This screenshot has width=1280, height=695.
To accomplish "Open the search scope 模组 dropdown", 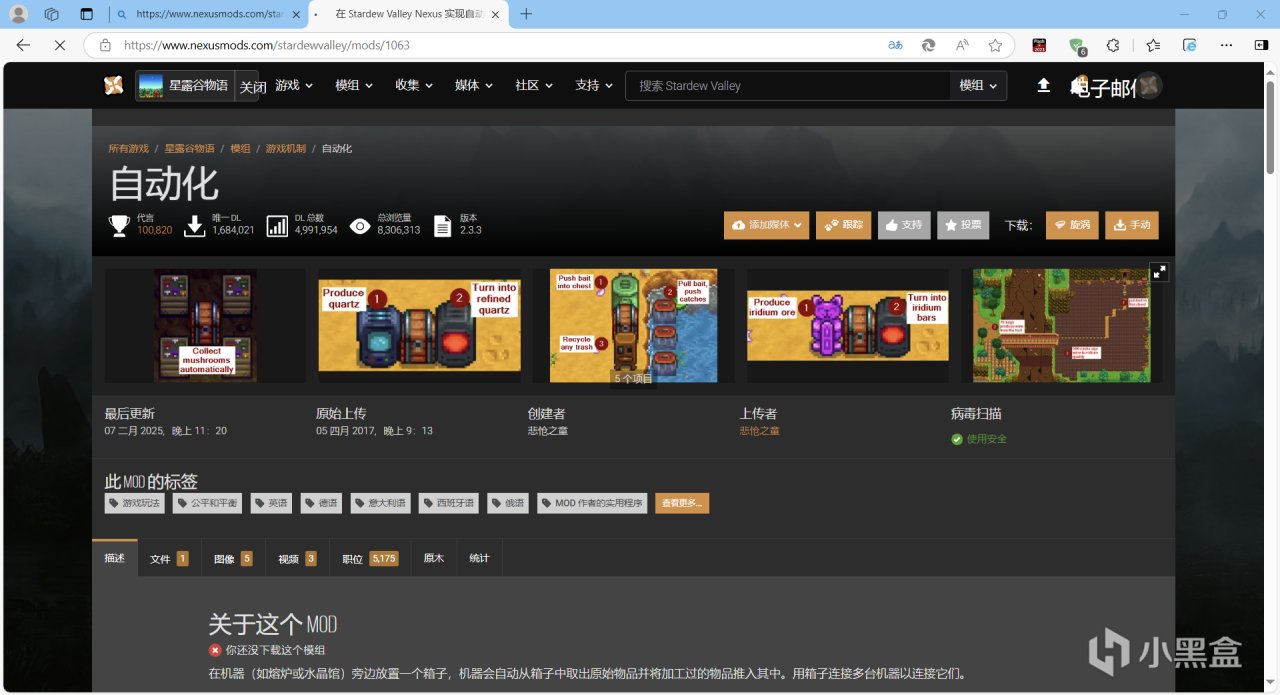I will click(x=978, y=86).
